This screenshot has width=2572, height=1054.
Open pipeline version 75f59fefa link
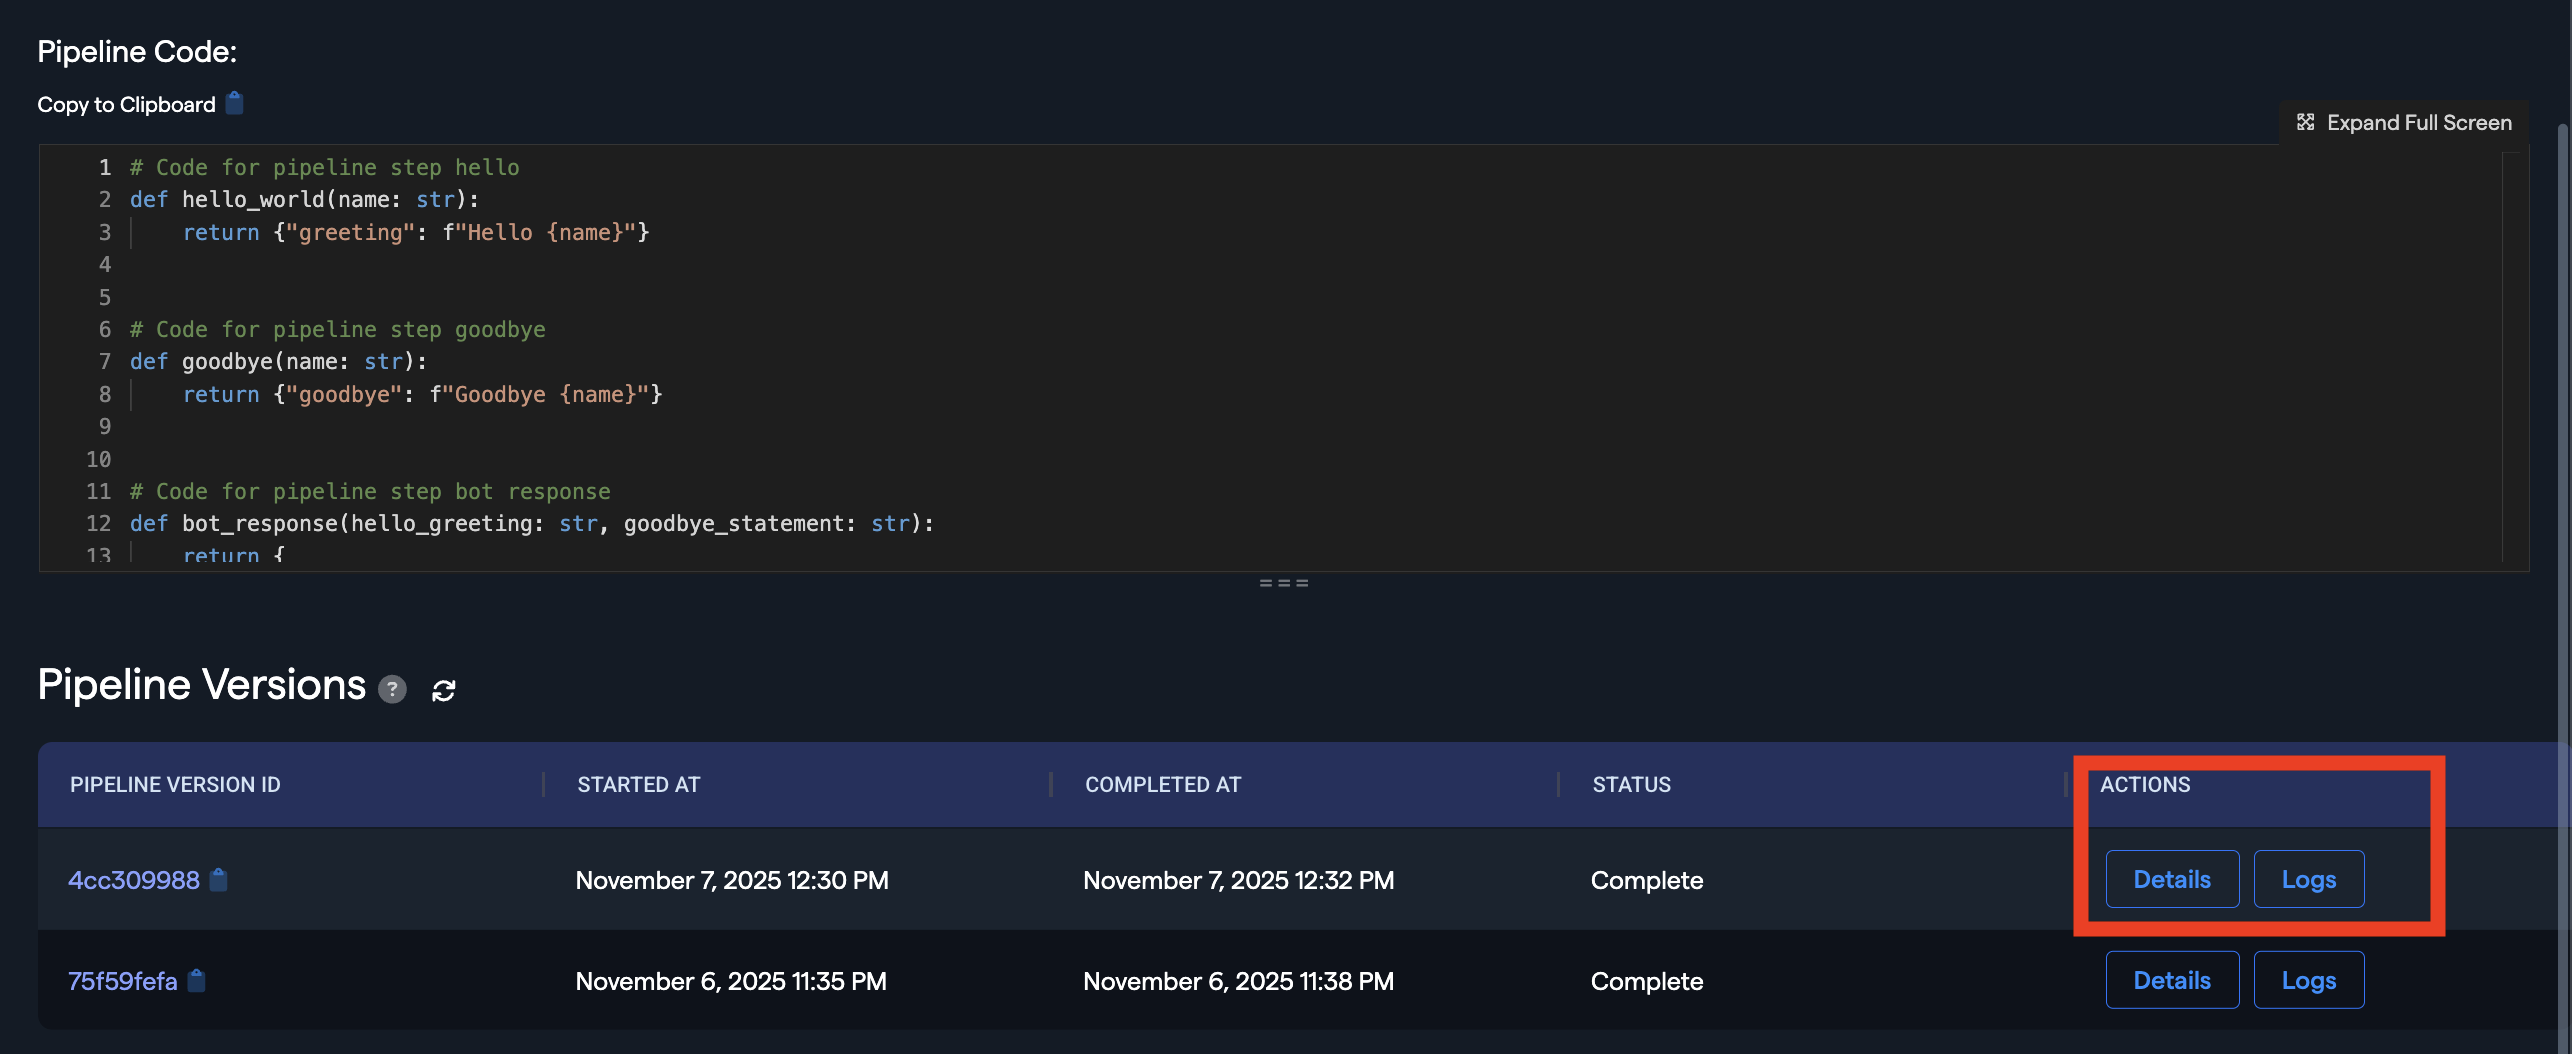tap(122, 981)
